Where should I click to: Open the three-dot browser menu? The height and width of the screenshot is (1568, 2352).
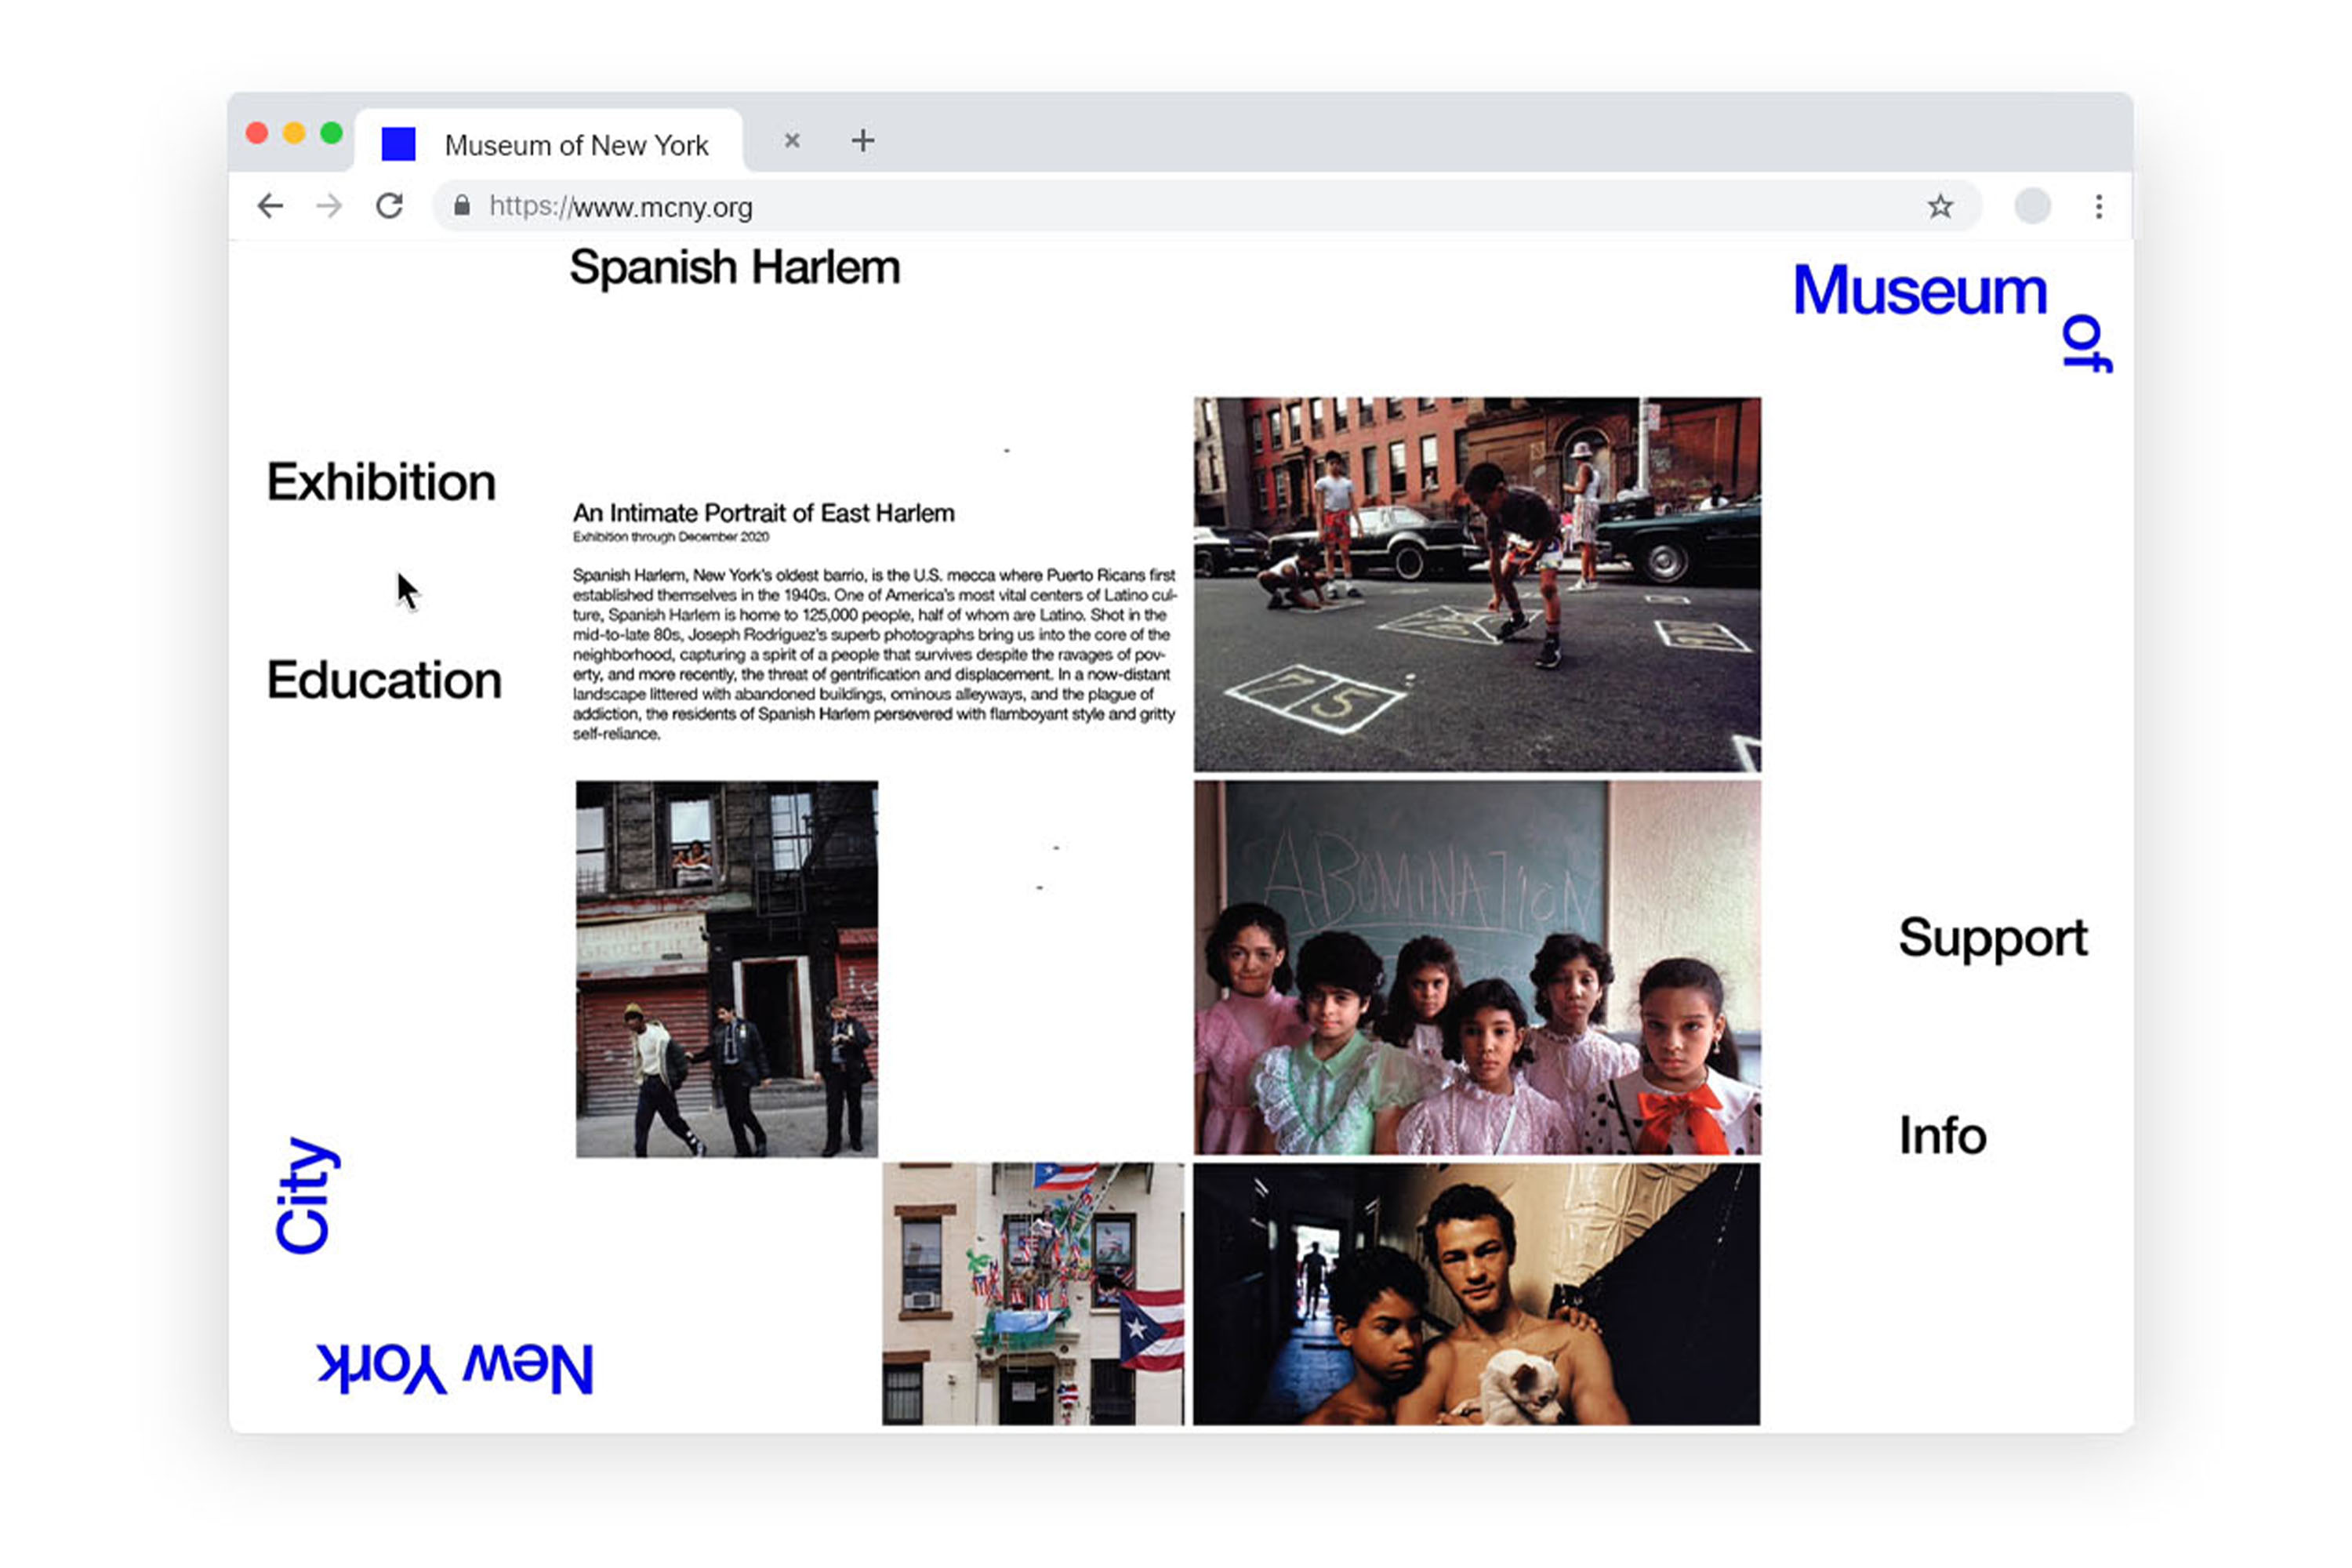tap(2099, 207)
